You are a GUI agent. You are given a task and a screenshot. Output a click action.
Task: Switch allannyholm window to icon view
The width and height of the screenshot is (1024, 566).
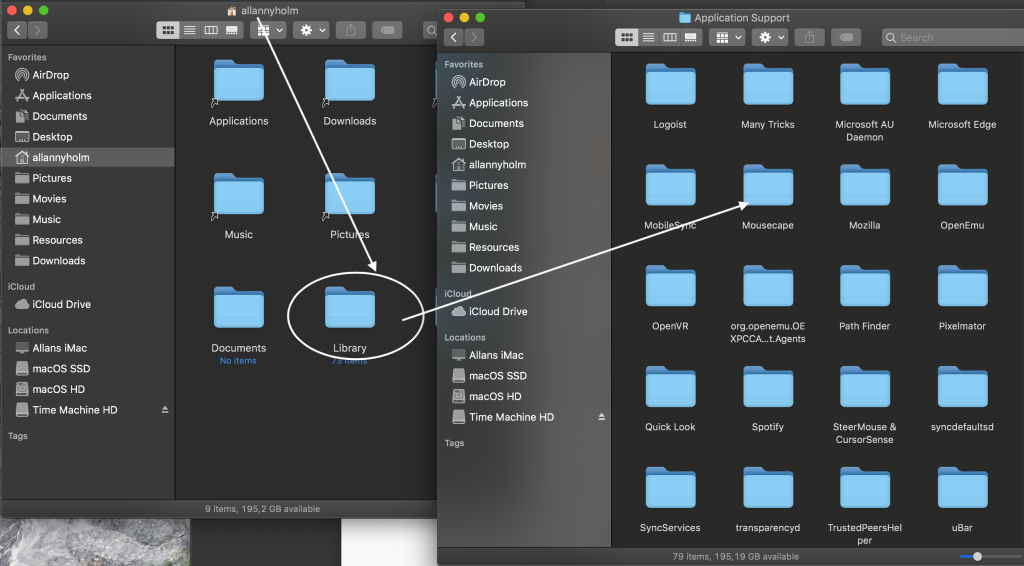coord(168,30)
